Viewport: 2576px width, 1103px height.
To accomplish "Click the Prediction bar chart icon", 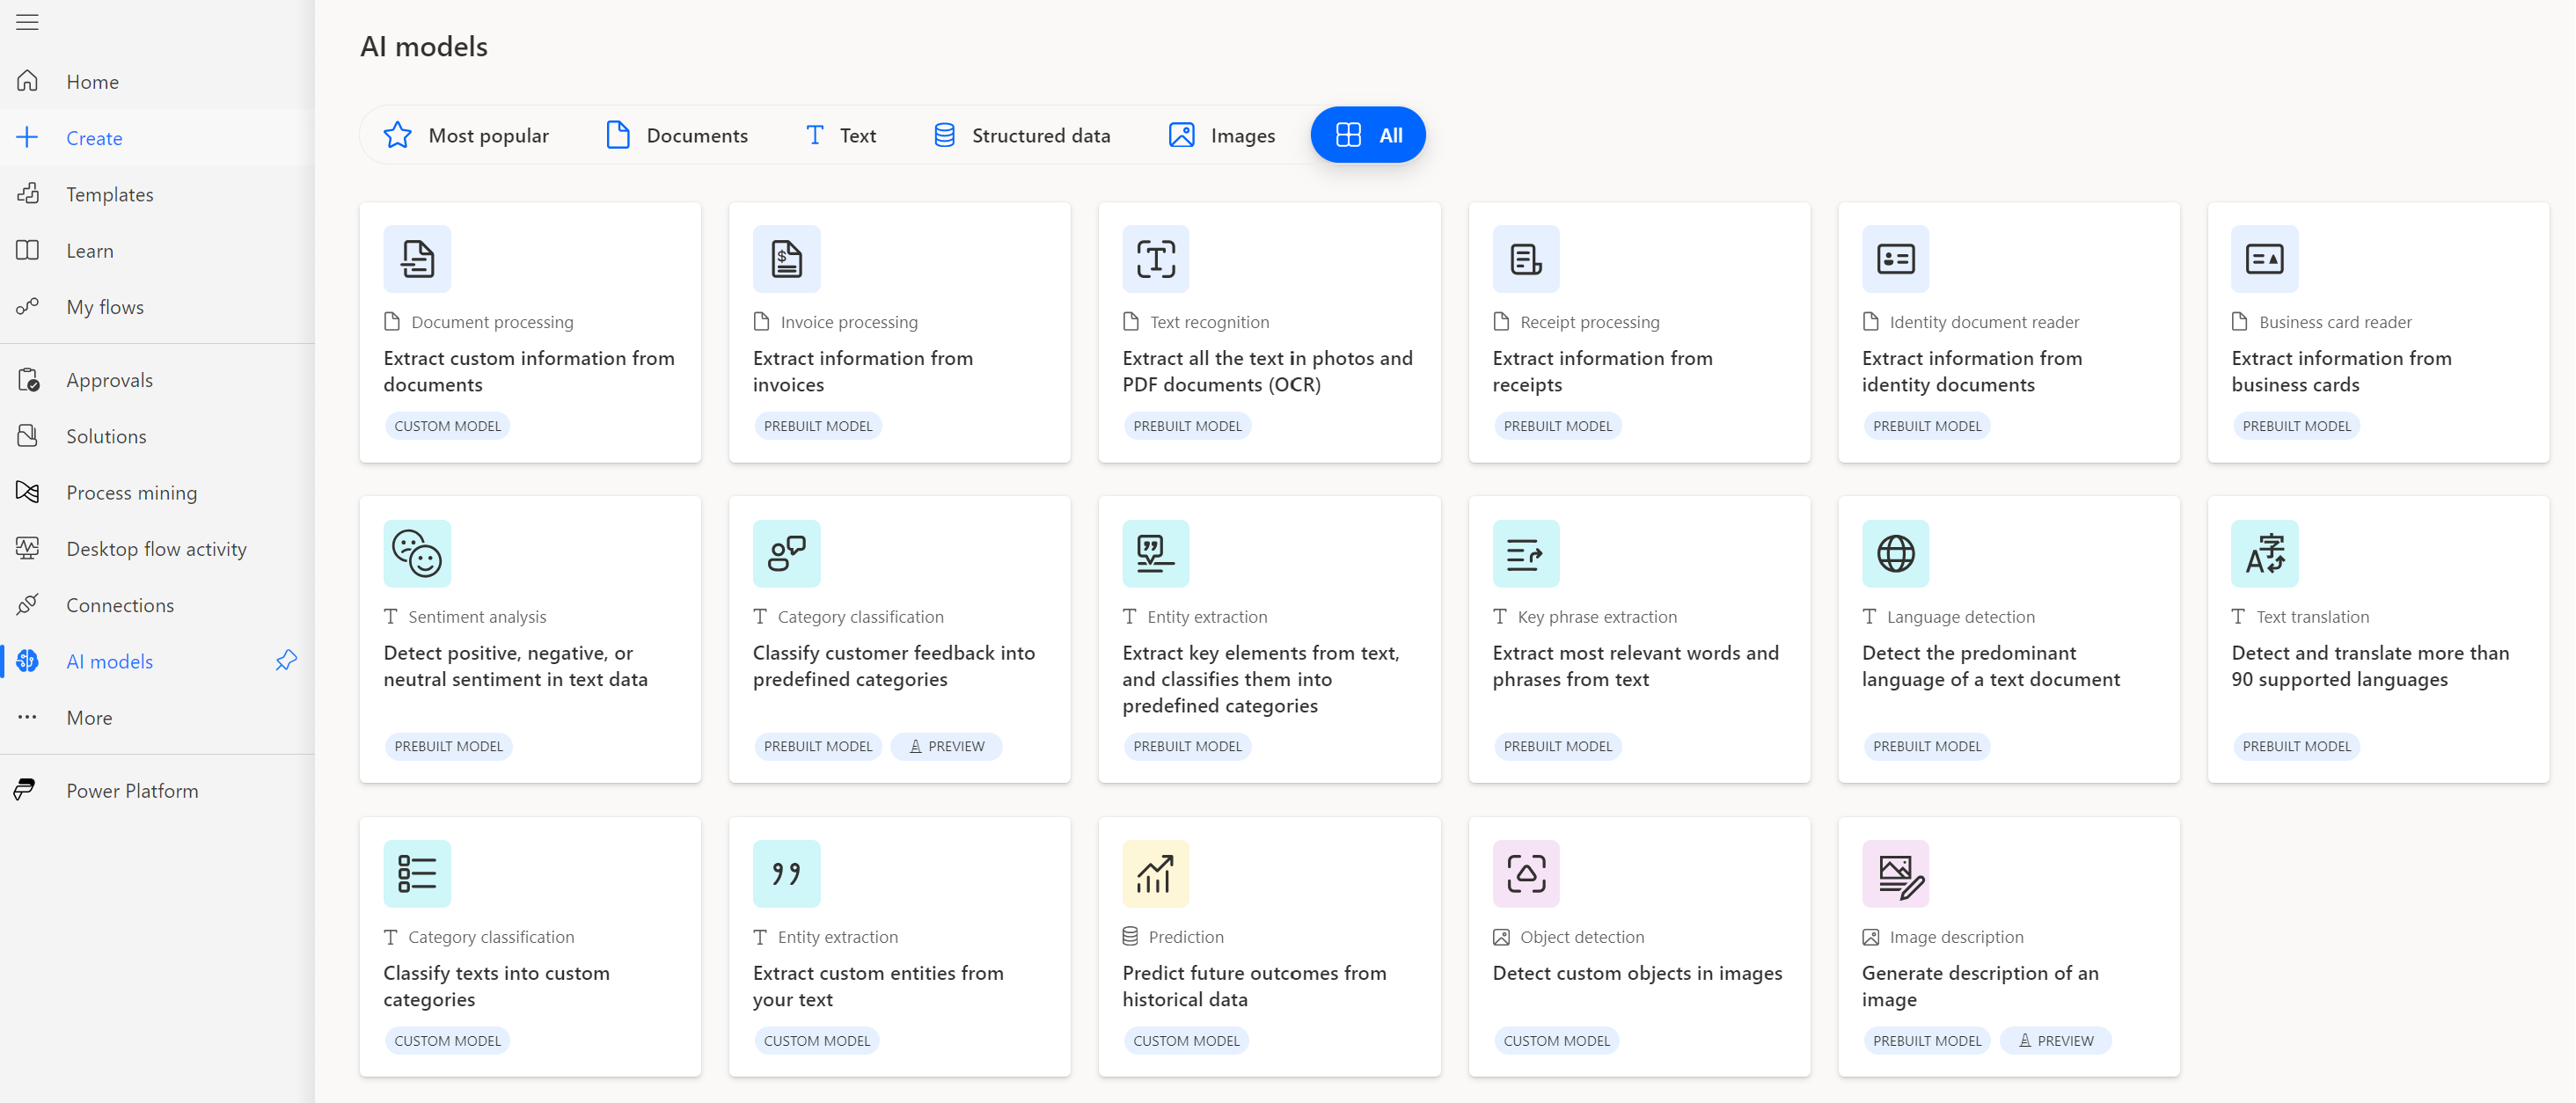I will (1153, 873).
